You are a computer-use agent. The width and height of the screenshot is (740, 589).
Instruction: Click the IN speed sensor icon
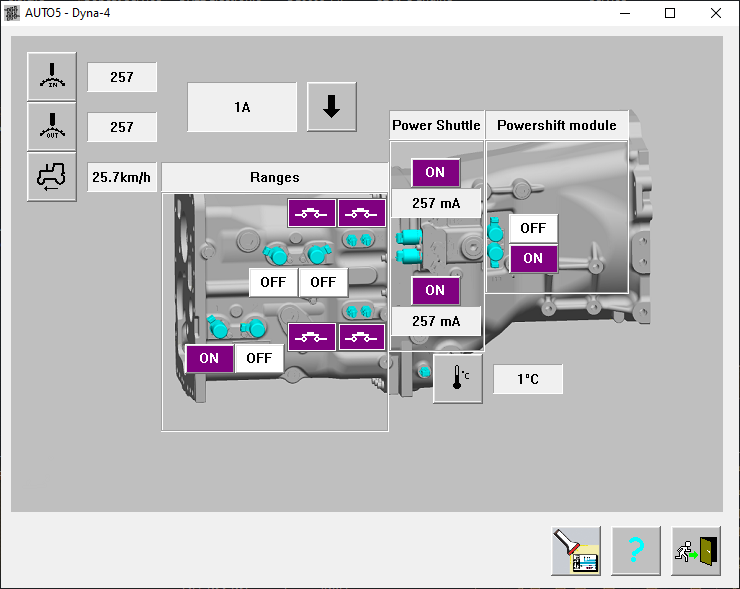click(51, 77)
